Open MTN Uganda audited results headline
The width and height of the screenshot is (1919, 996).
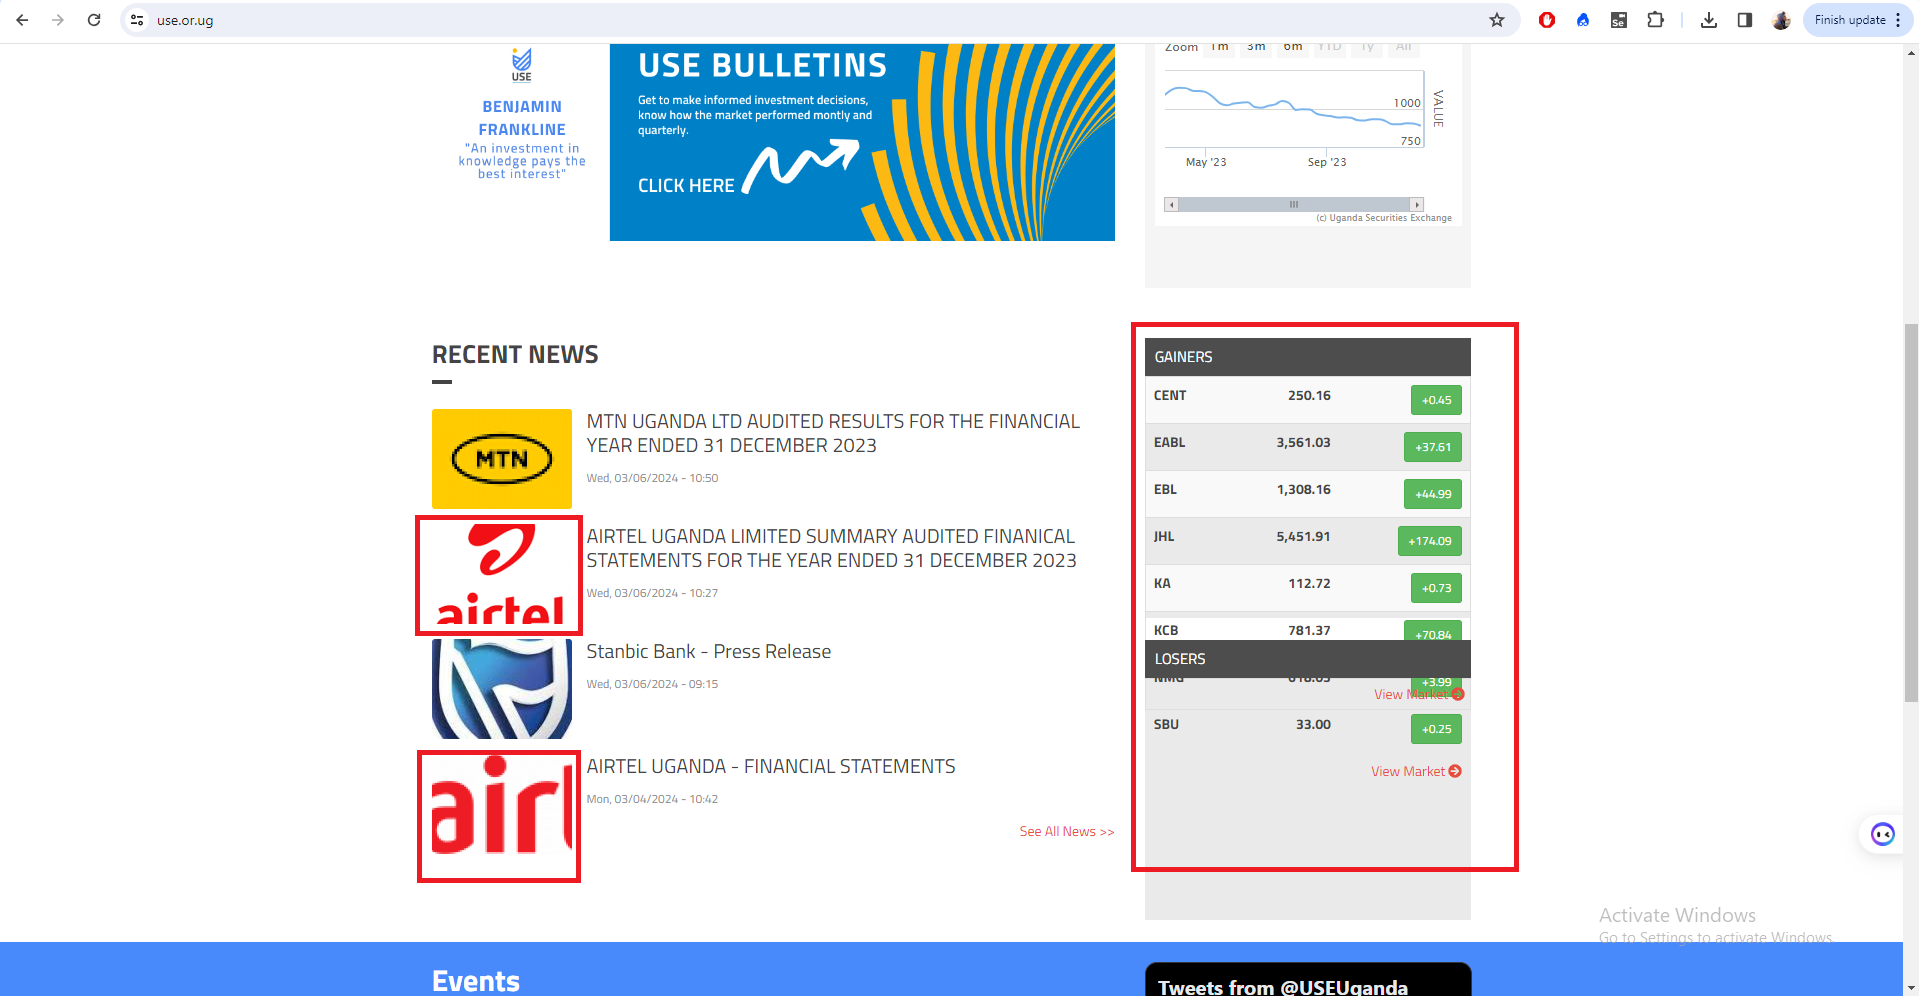(x=833, y=434)
